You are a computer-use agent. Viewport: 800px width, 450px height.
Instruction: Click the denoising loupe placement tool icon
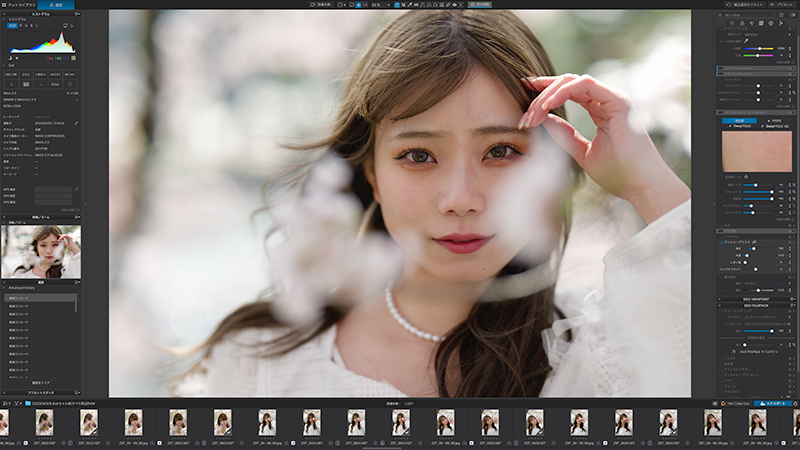pos(746,177)
